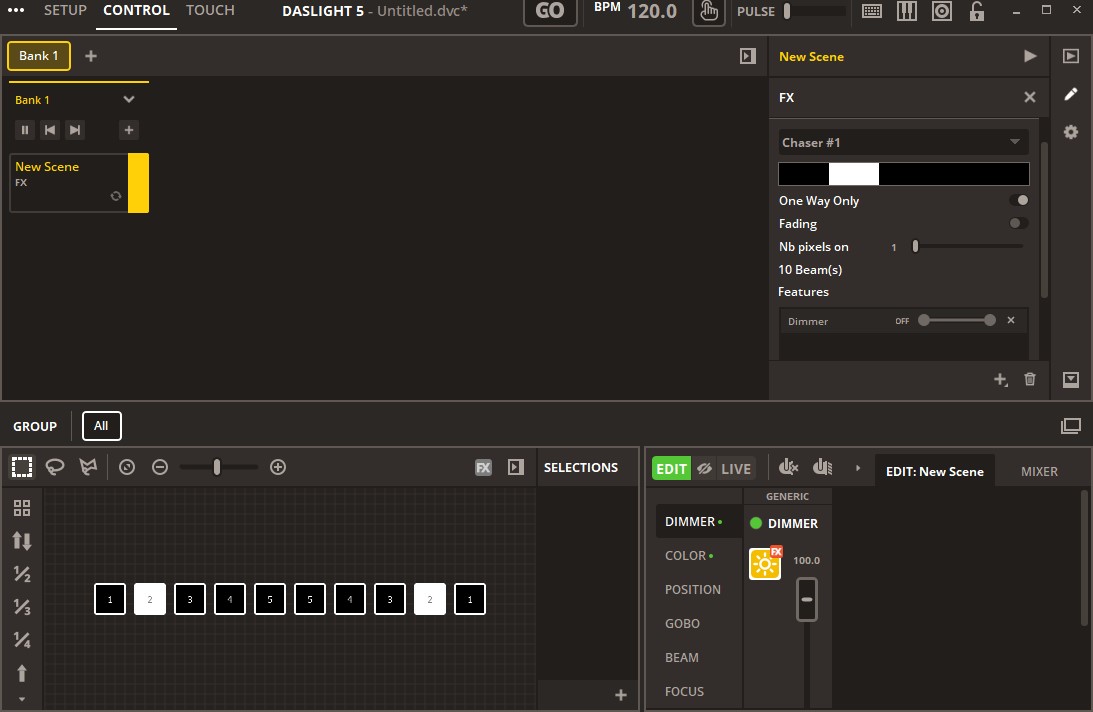The height and width of the screenshot is (712, 1093).
Task: Toggle One Way Only switch
Action: [1018, 200]
